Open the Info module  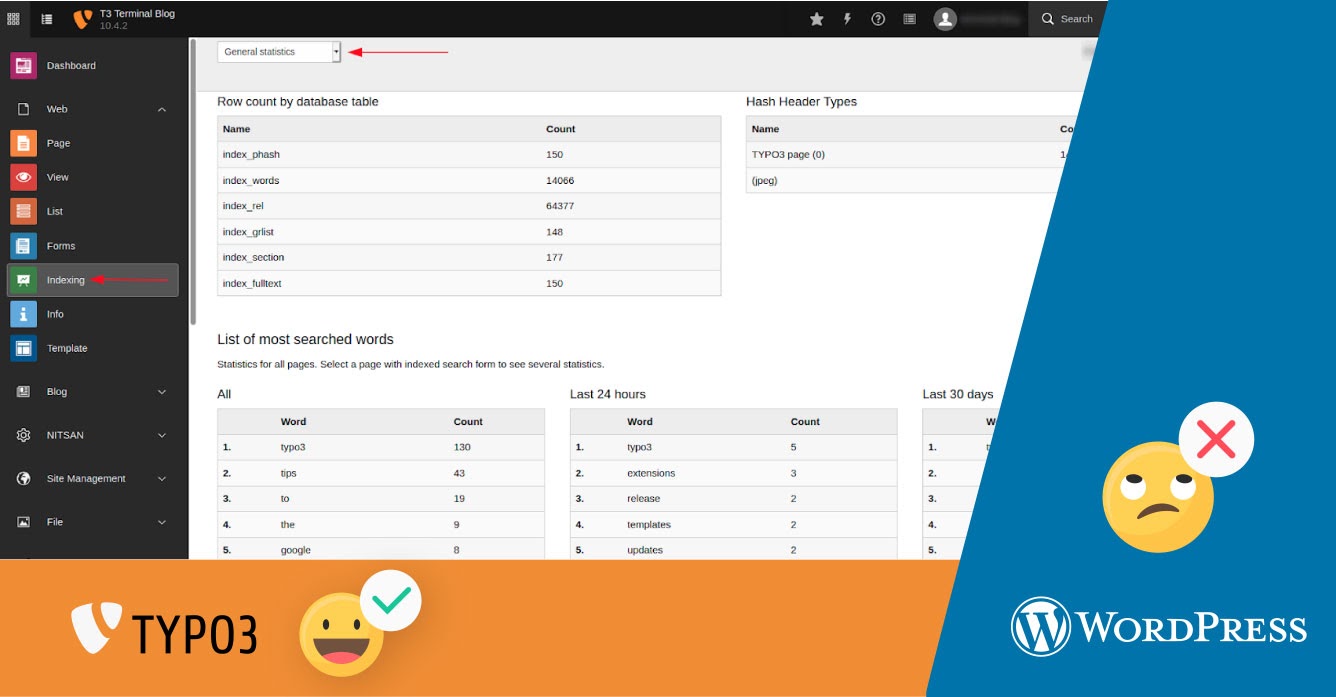[22, 313]
